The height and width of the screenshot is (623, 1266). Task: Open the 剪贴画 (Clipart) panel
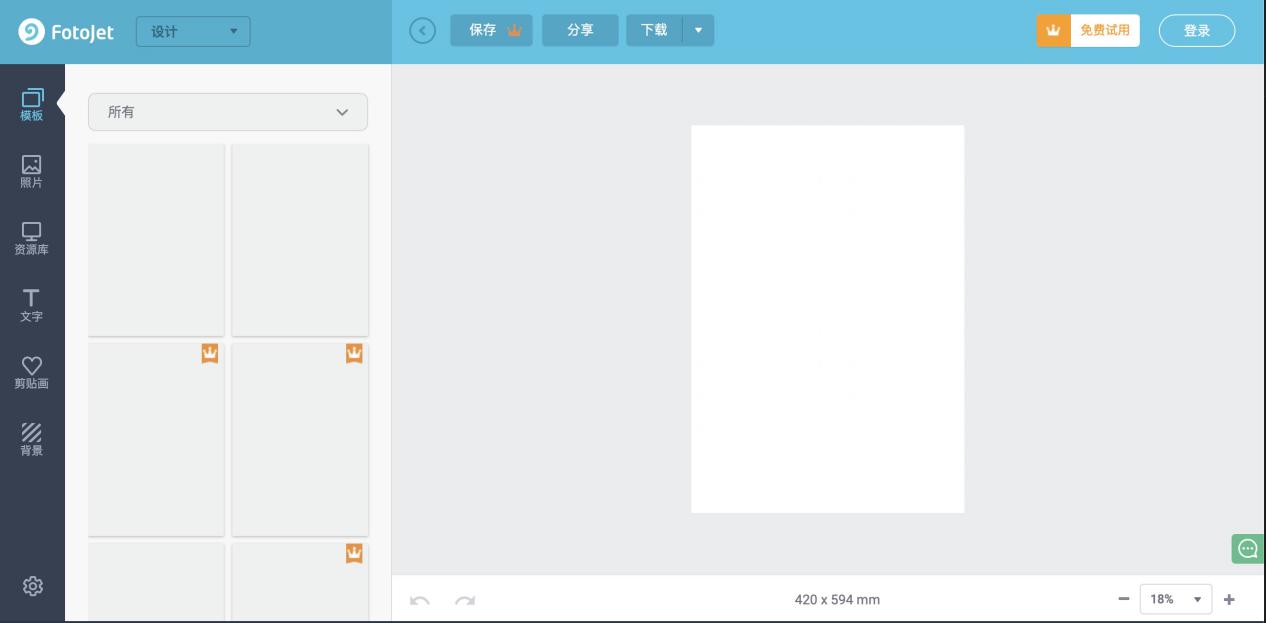coord(32,373)
